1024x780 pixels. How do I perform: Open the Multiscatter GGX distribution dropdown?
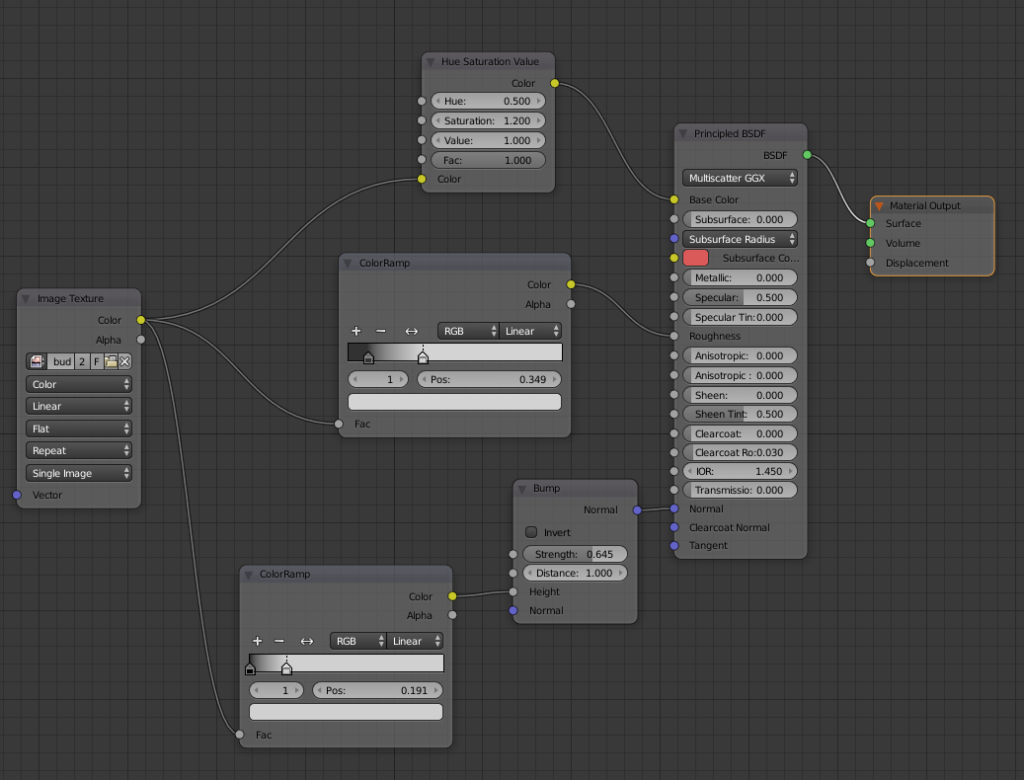[740, 178]
